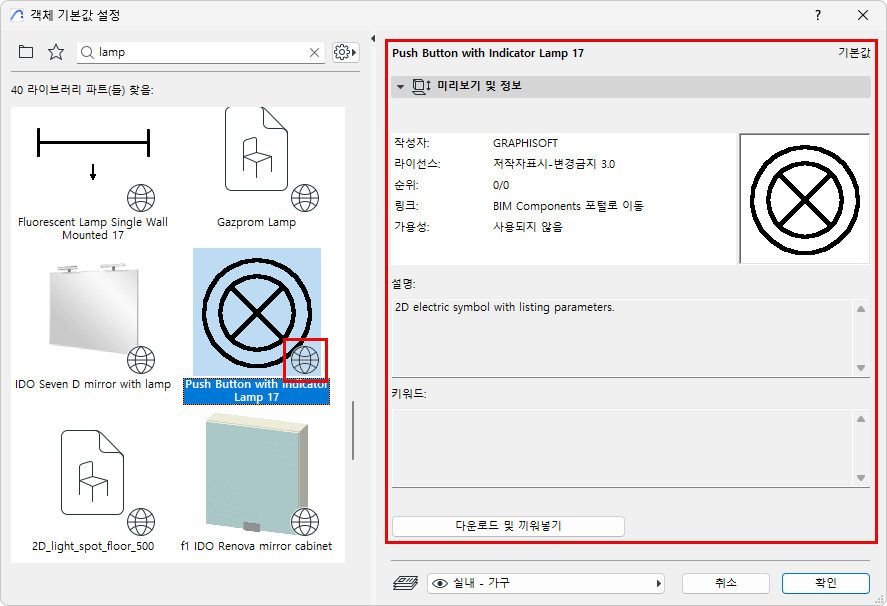The image size is (887, 606).
Task: Click globe icon on Gazprom Lamp
Action: click(305, 198)
